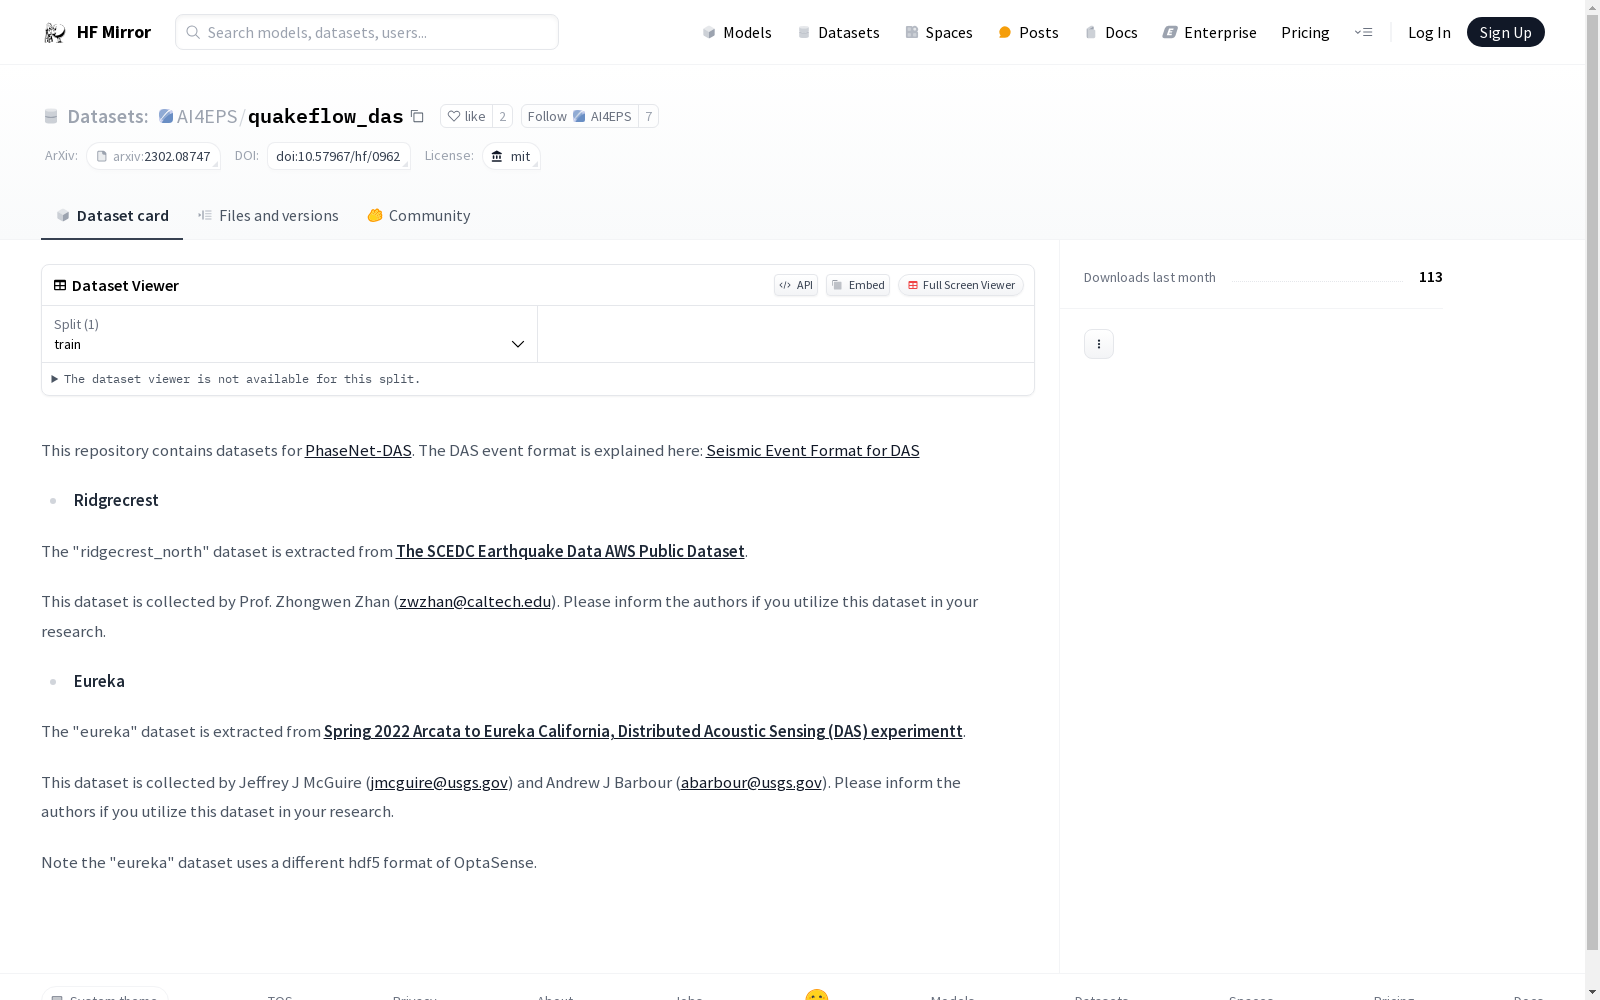1600x1000 pixels.
Task: Open the API code panel
Action: 796,285
